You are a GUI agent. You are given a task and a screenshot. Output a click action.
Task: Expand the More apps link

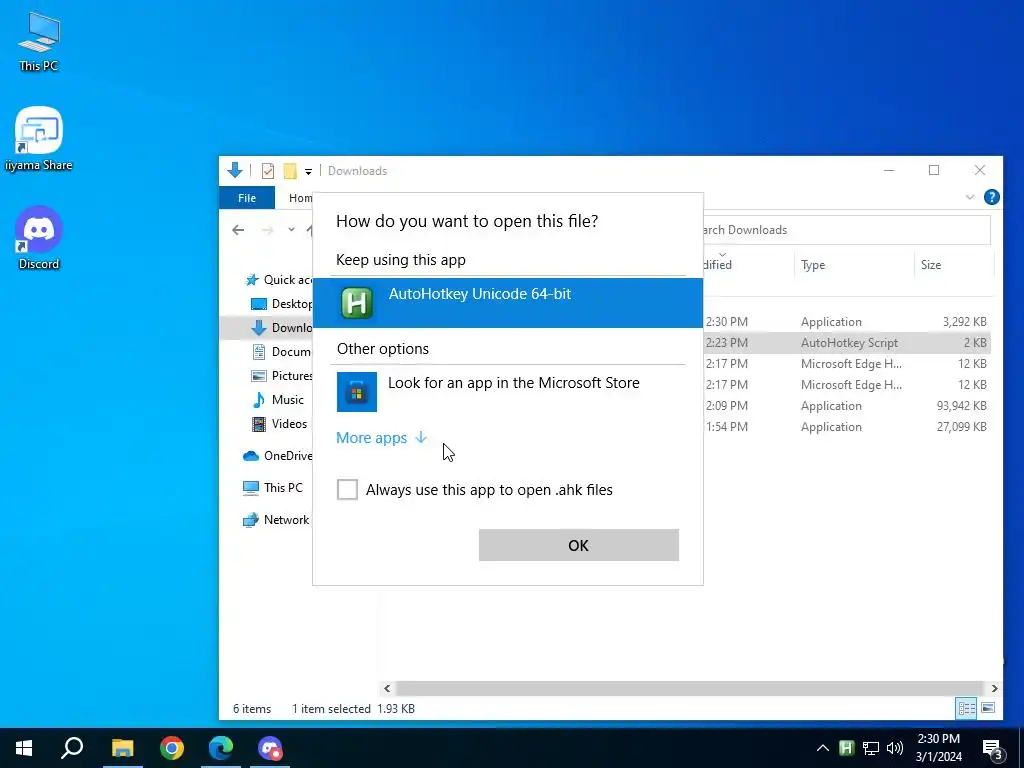(381, 438)
